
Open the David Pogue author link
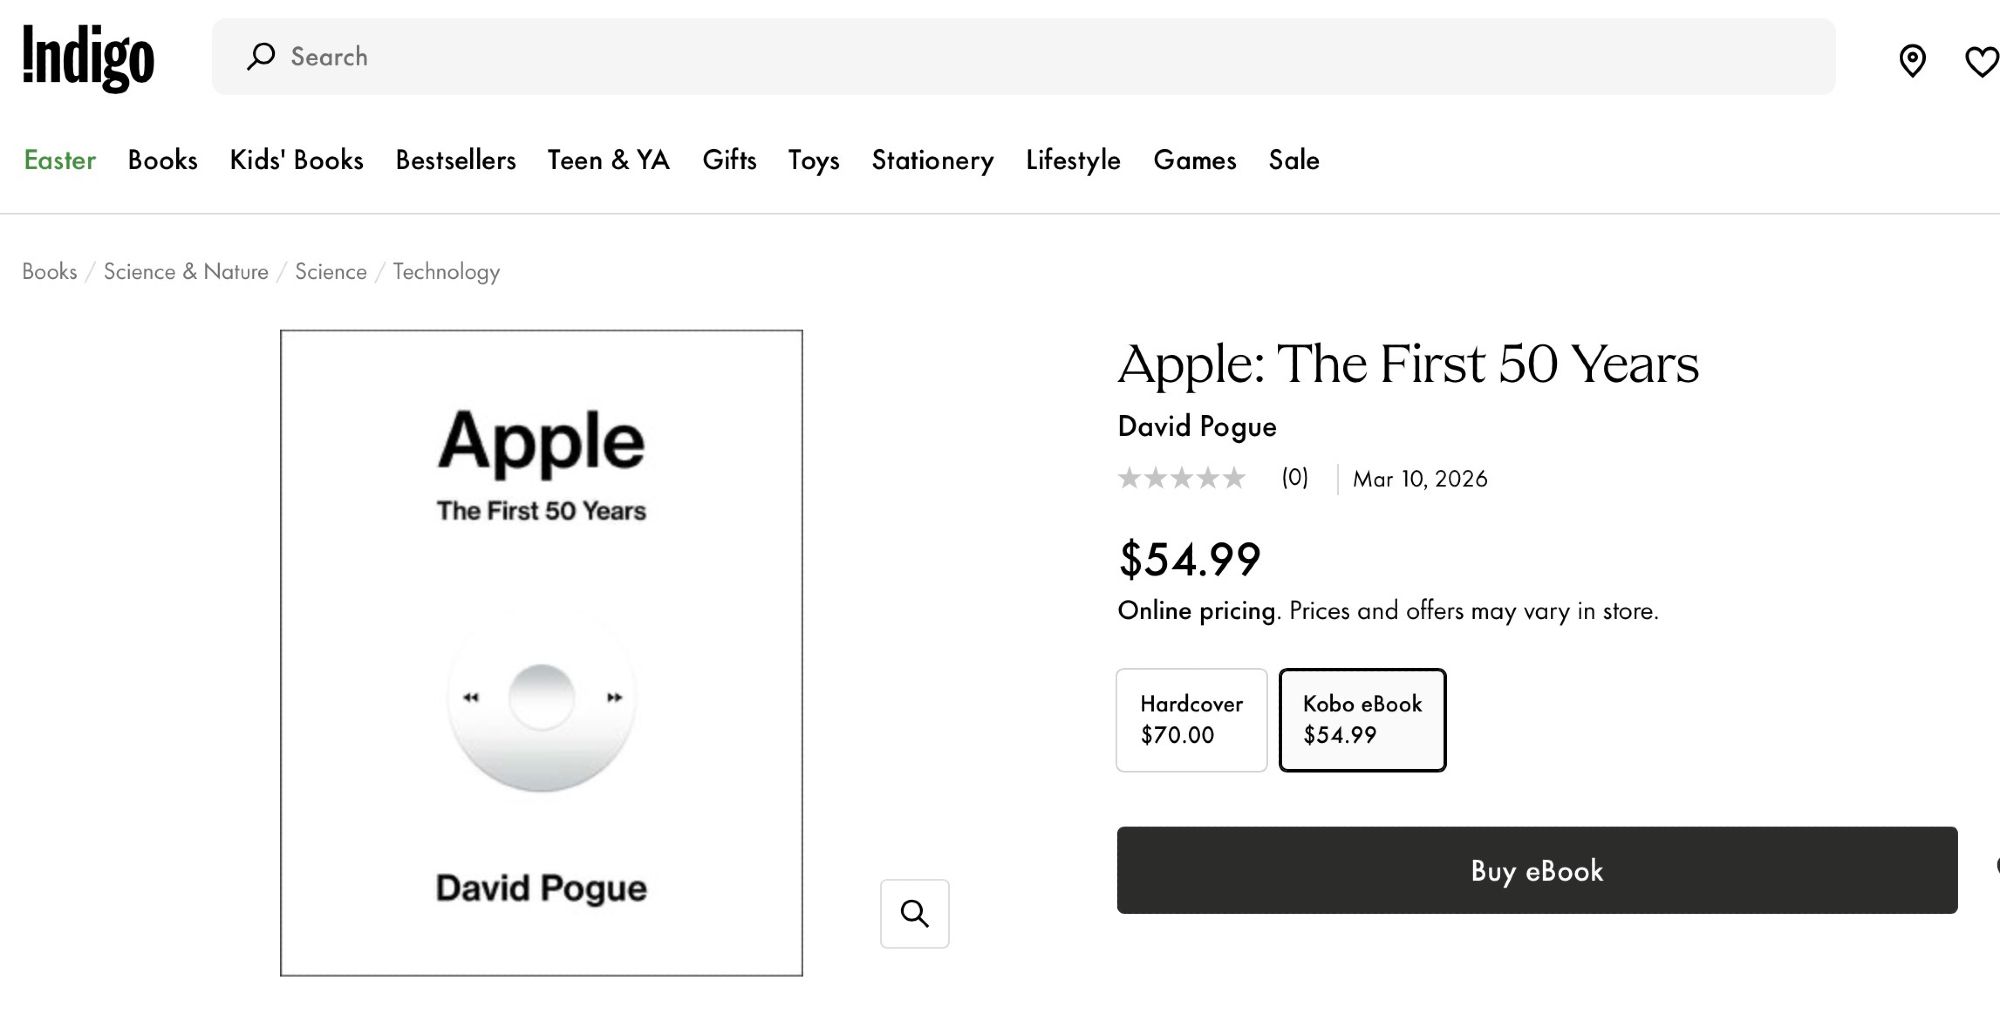click(1197, 426)
